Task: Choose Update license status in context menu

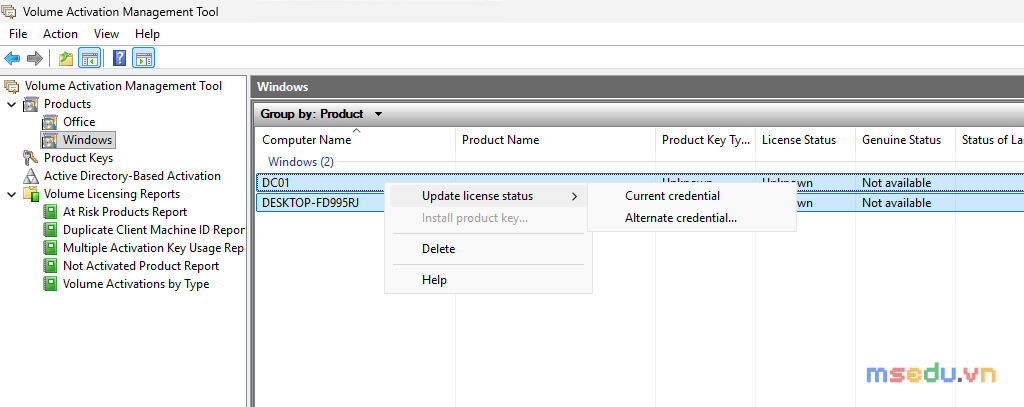Action: click(488, 196)
